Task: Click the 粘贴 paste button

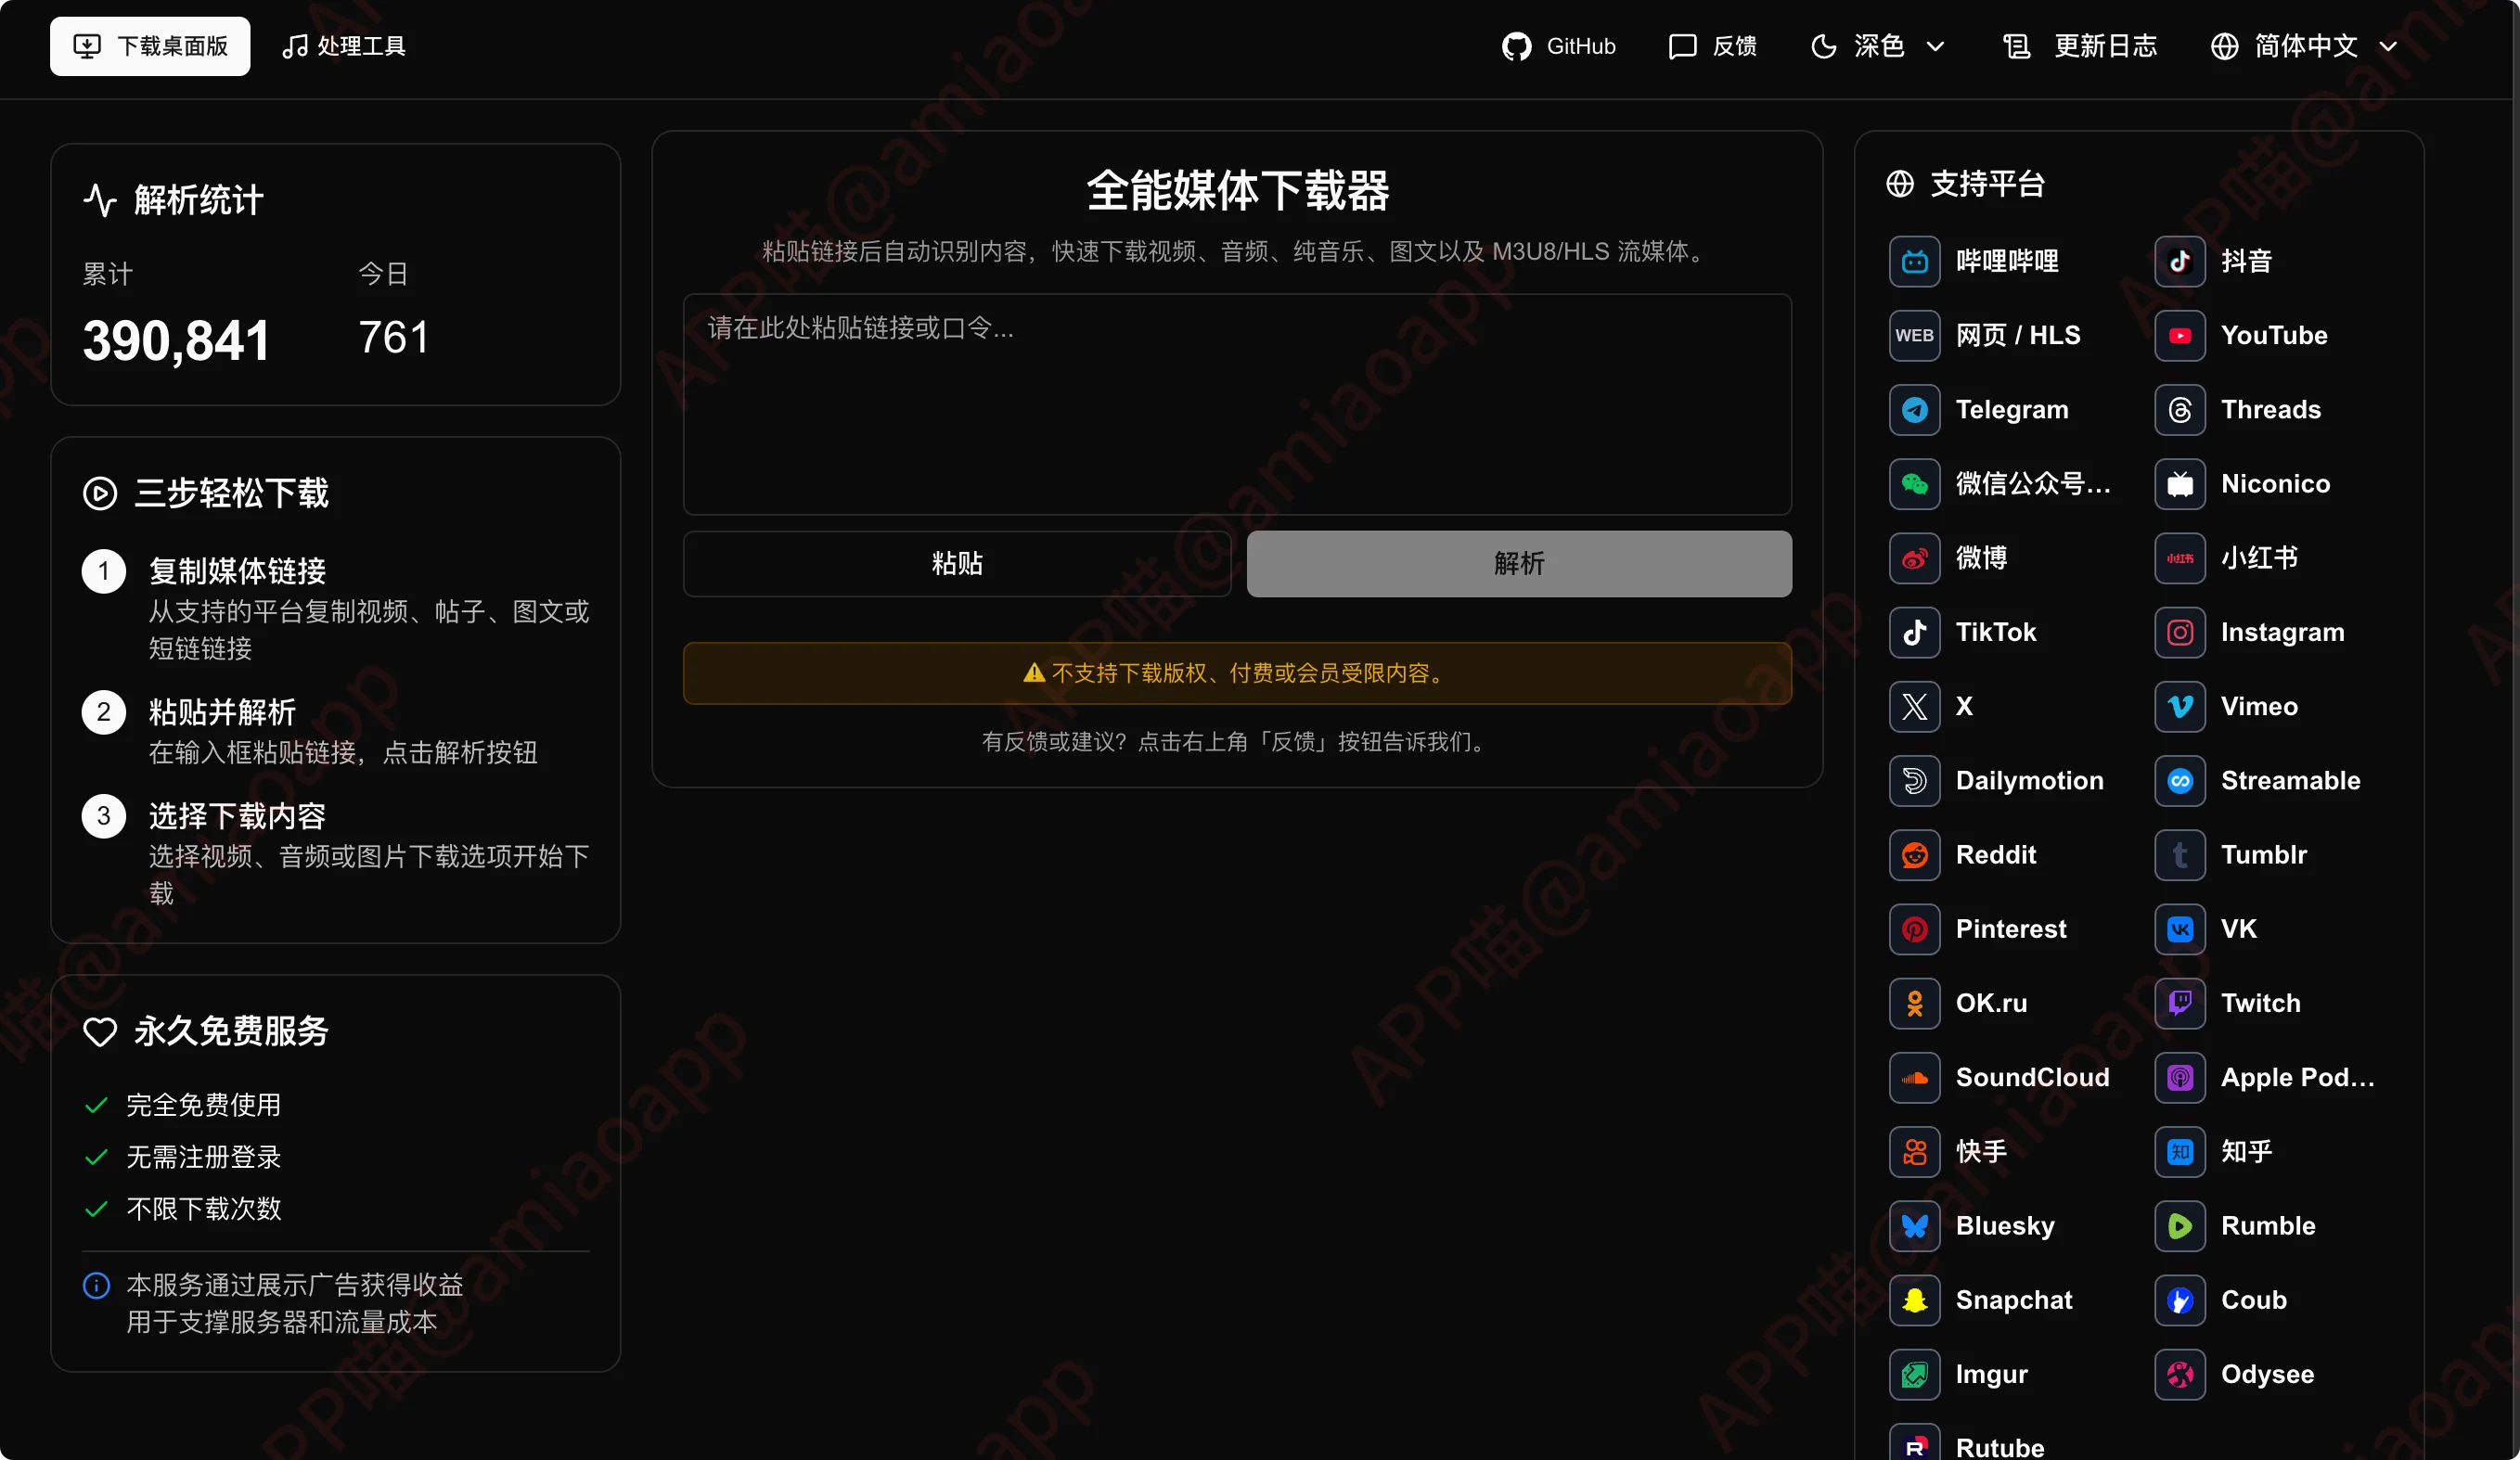Action: tap(957, 564)
